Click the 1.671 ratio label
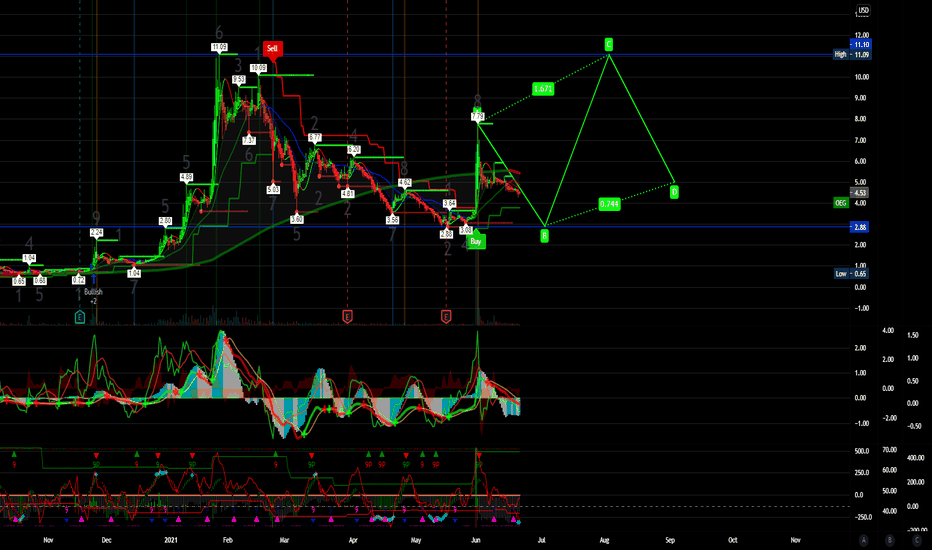Image resolution: width=932 pixels, height=550 pixels. [x=543, y=89]
